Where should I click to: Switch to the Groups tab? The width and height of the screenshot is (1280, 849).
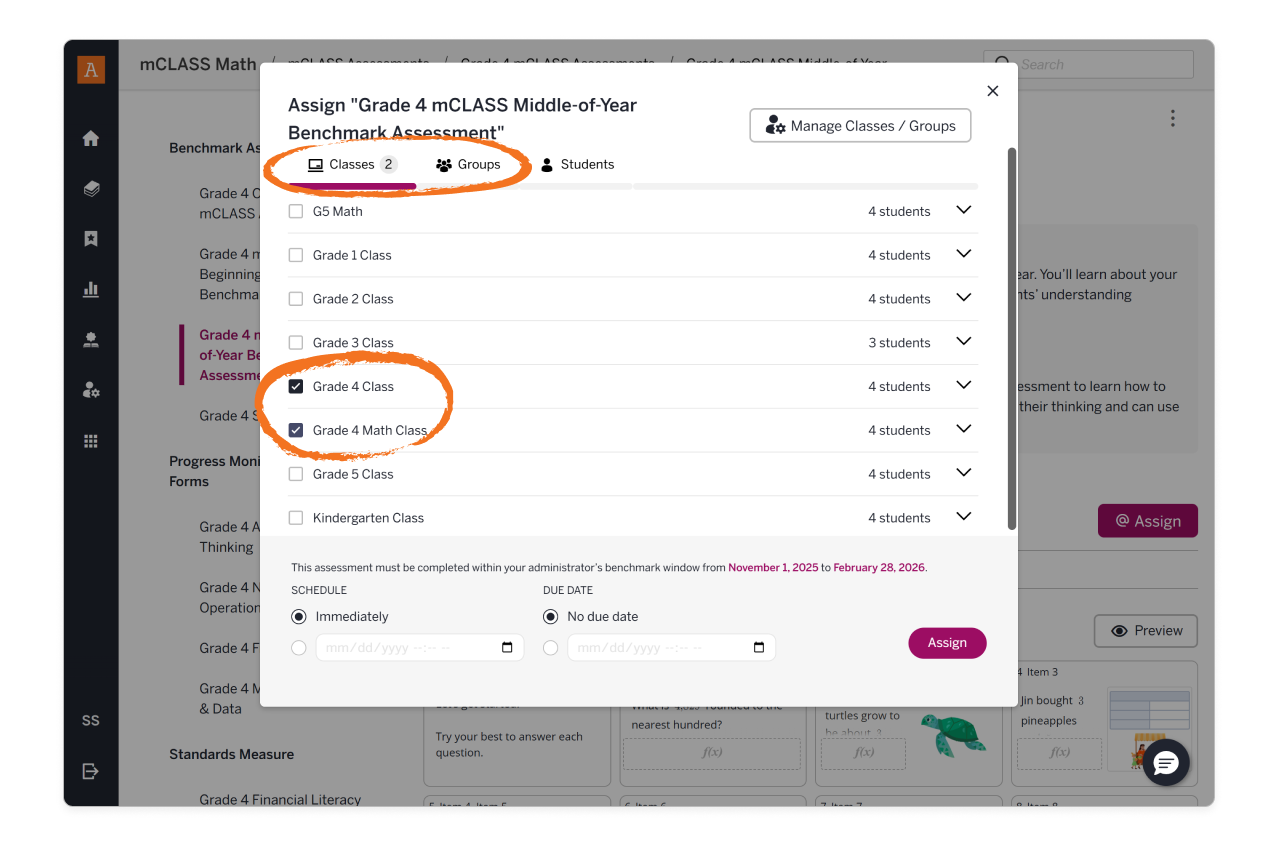click(468, 165)
